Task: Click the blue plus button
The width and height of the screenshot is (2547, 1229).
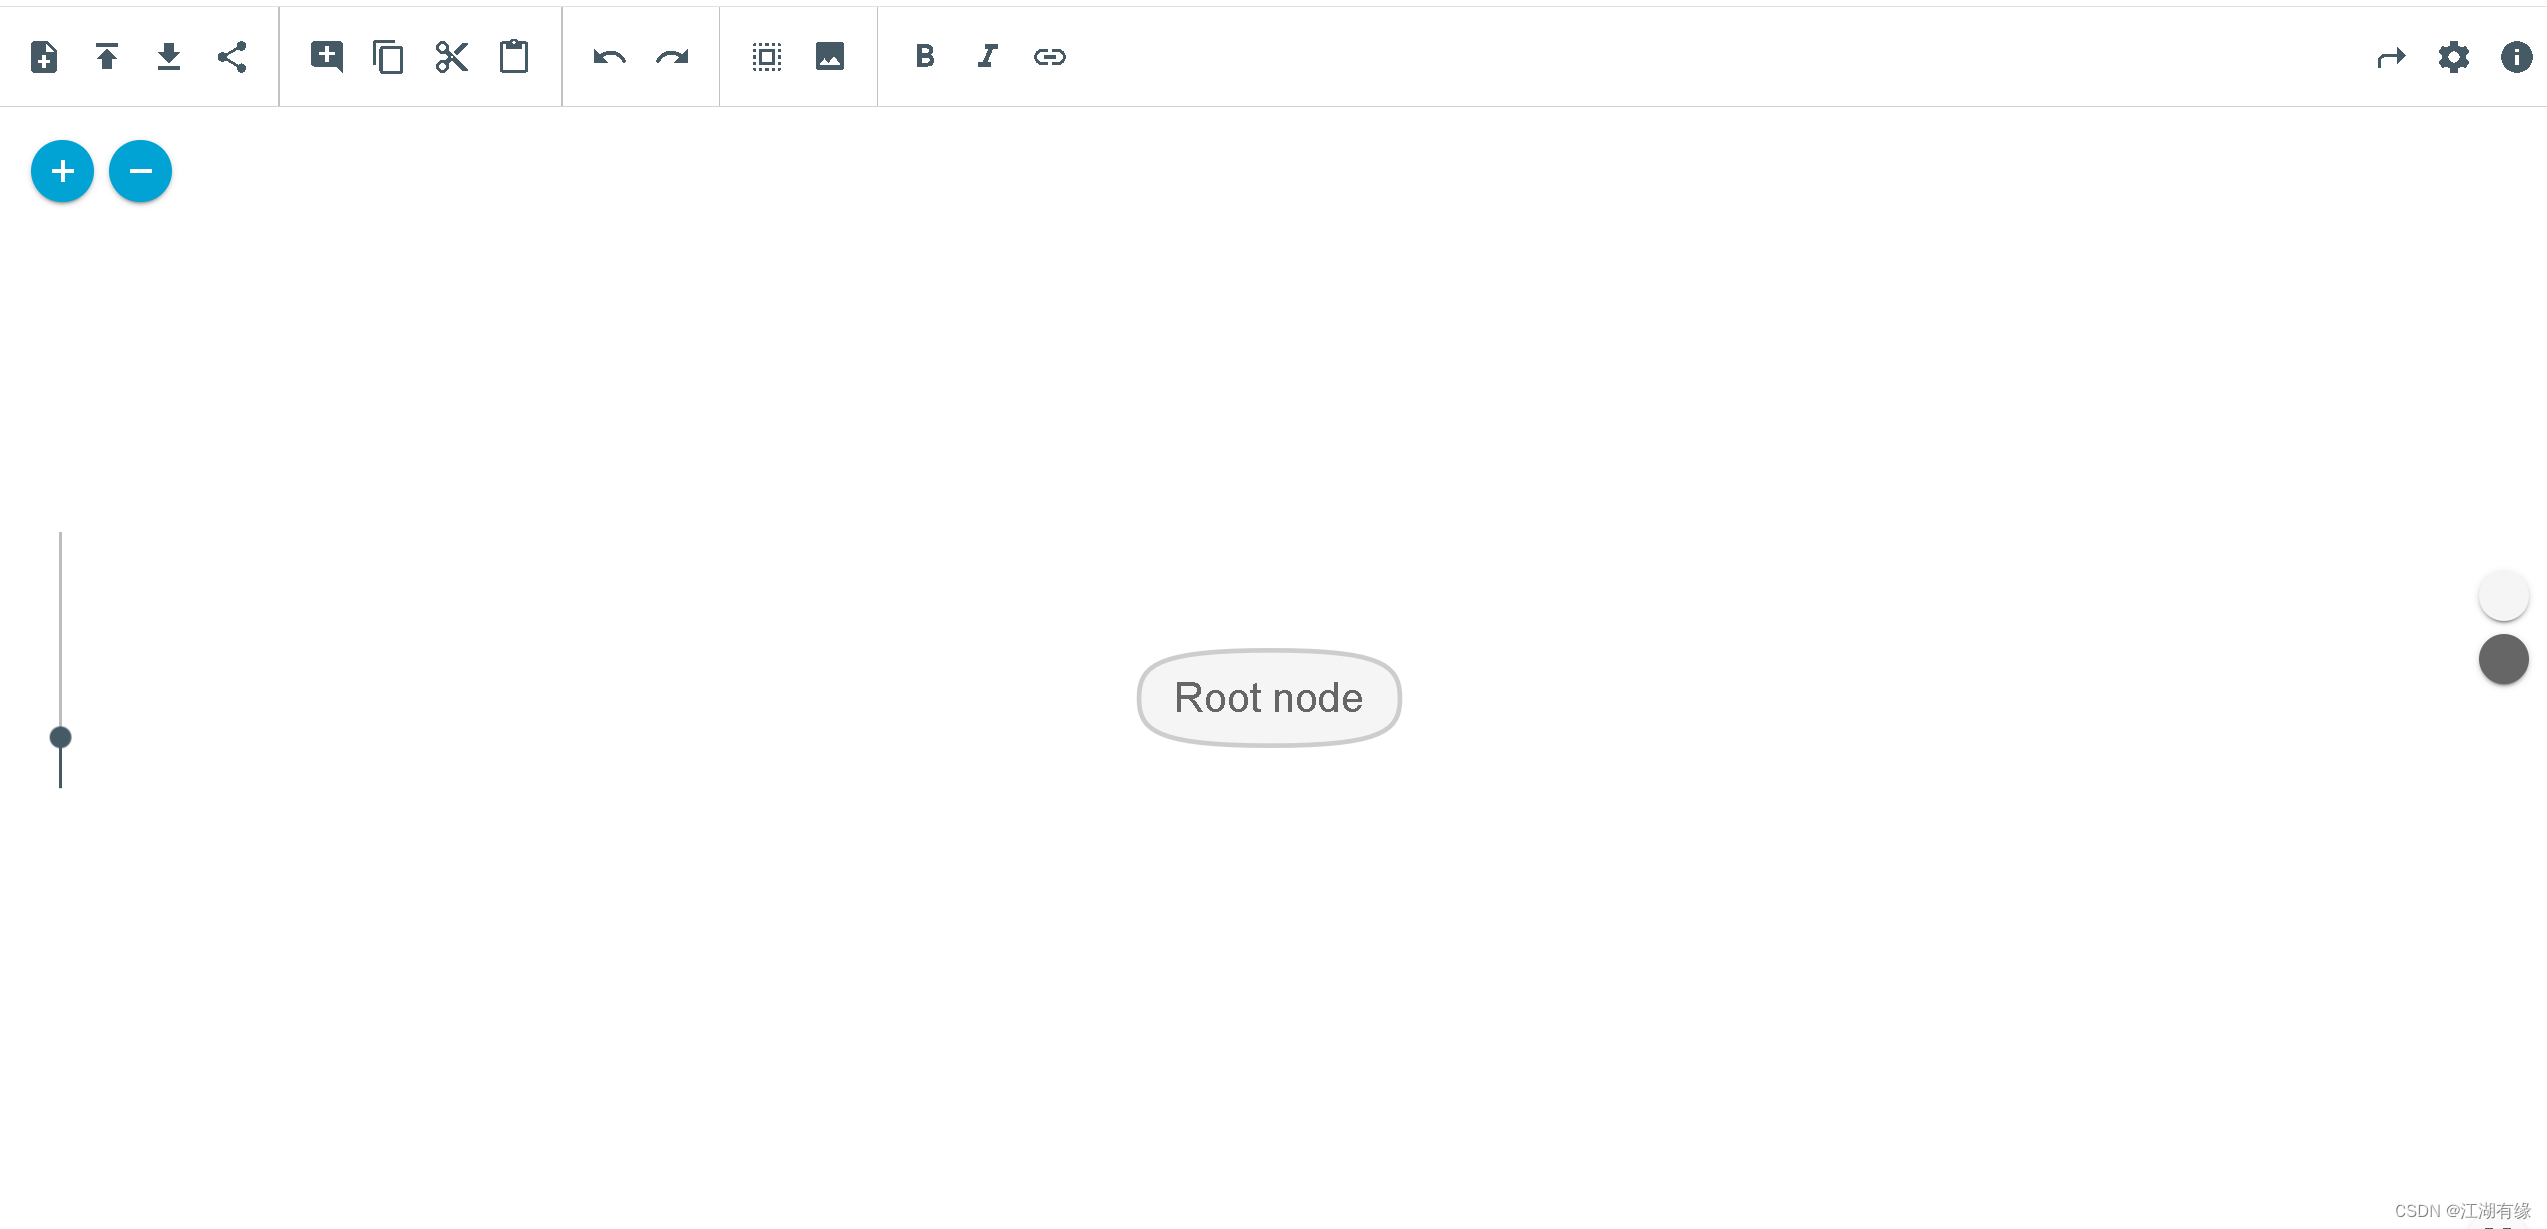Action: pyautogui.click(x=62, y=171)
